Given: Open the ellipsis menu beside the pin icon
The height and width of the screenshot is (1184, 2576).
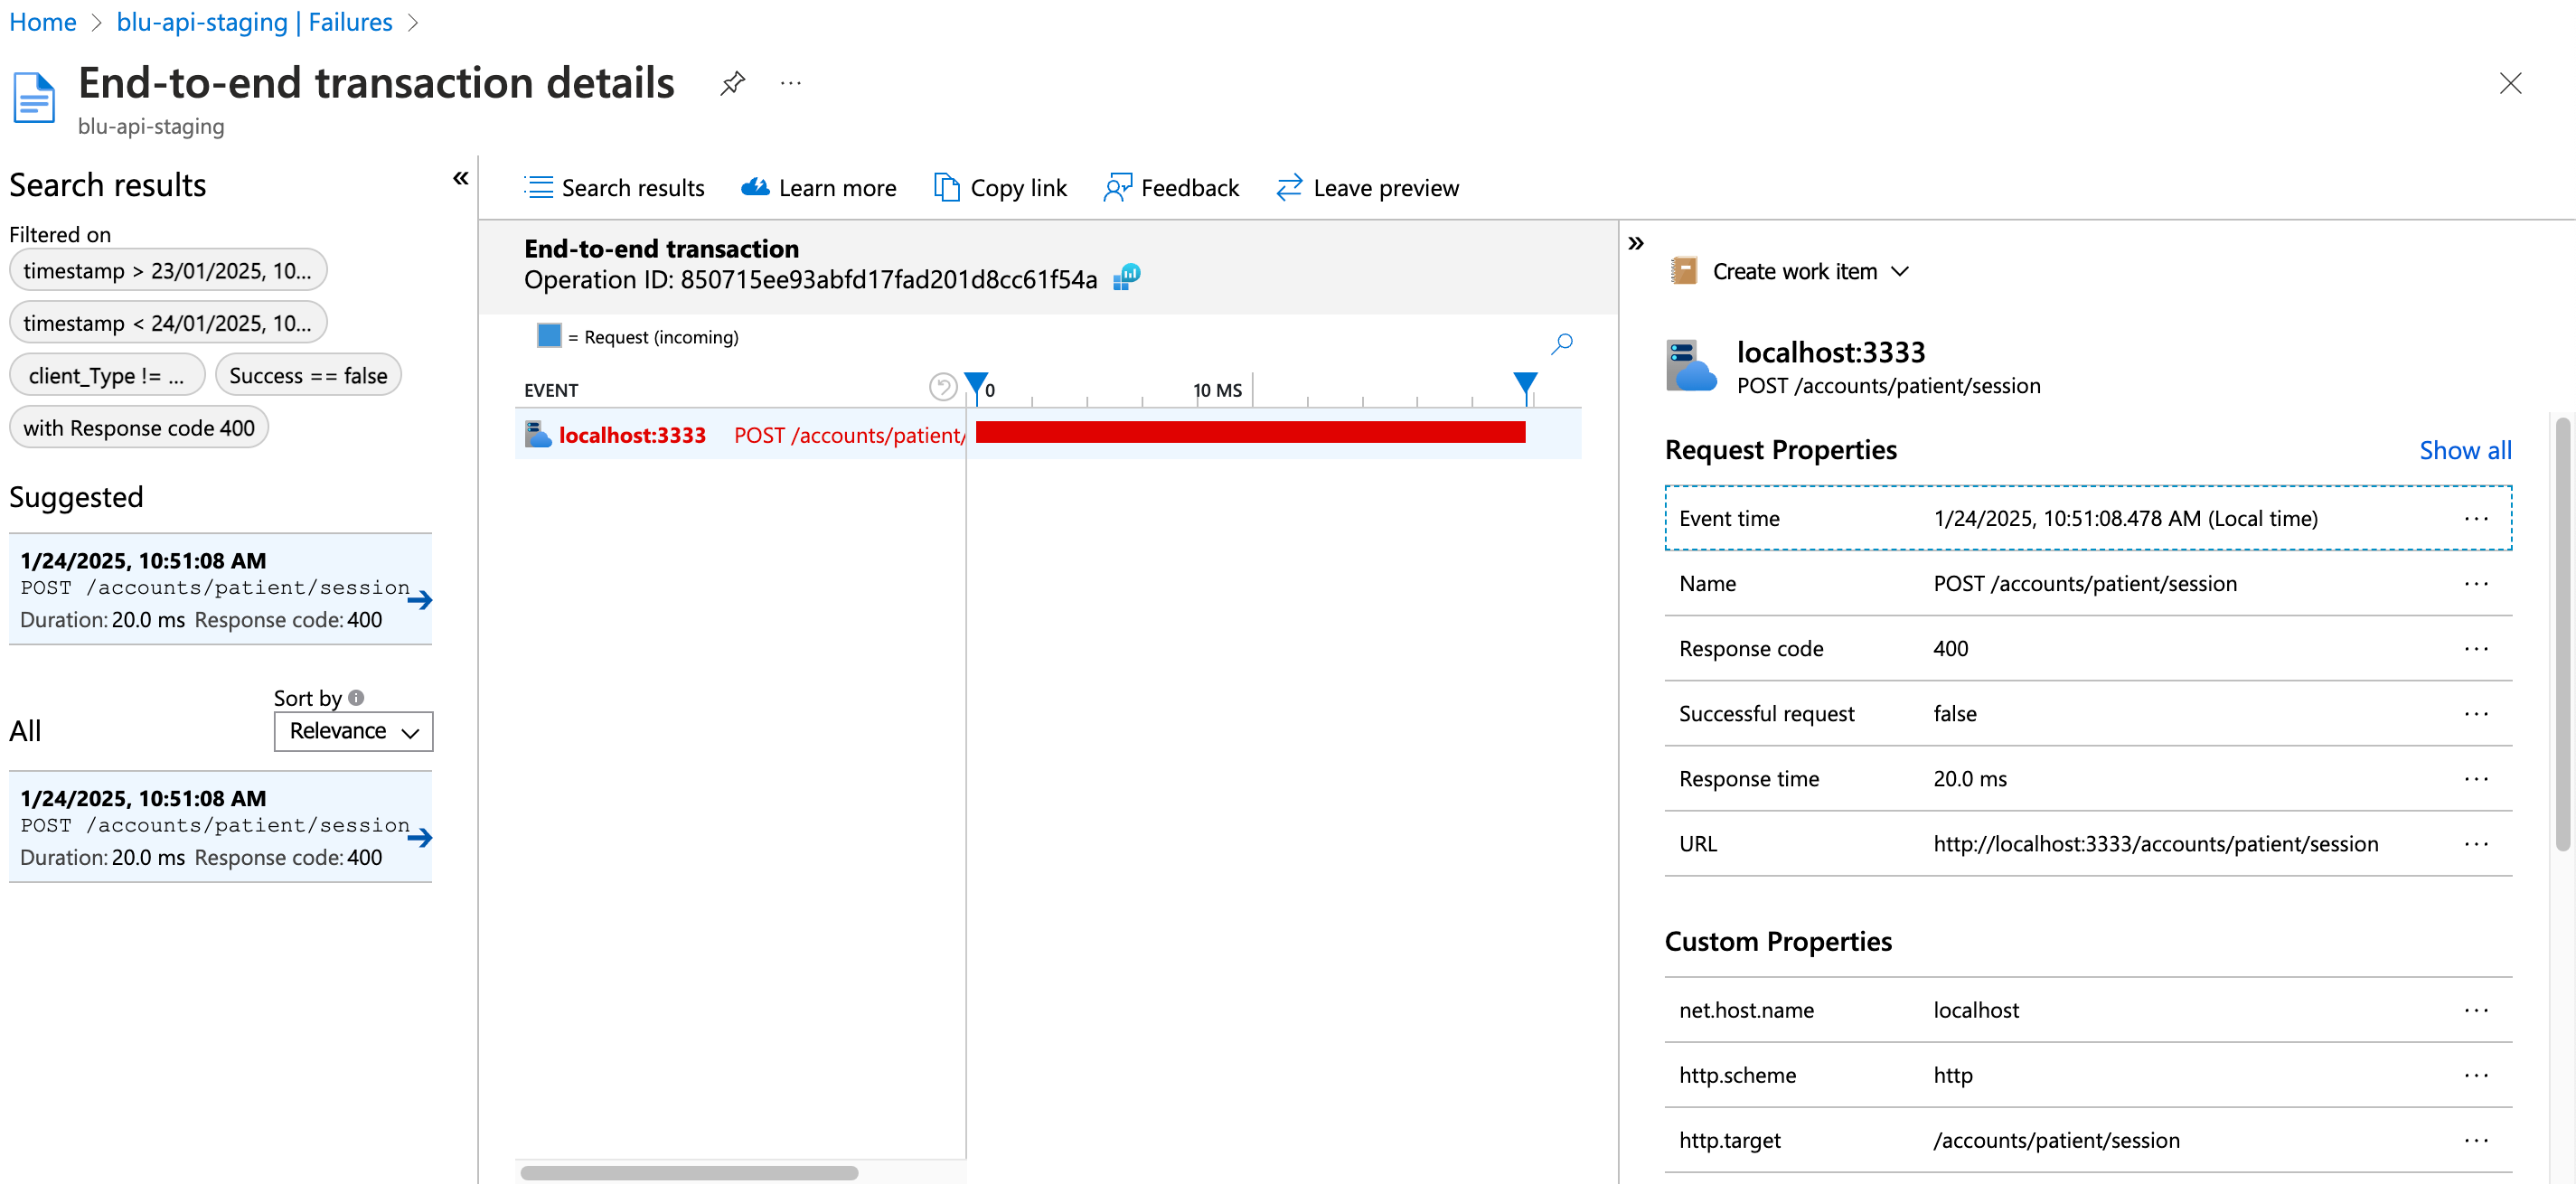Looking at the screenshot, I should click(790, 83).
